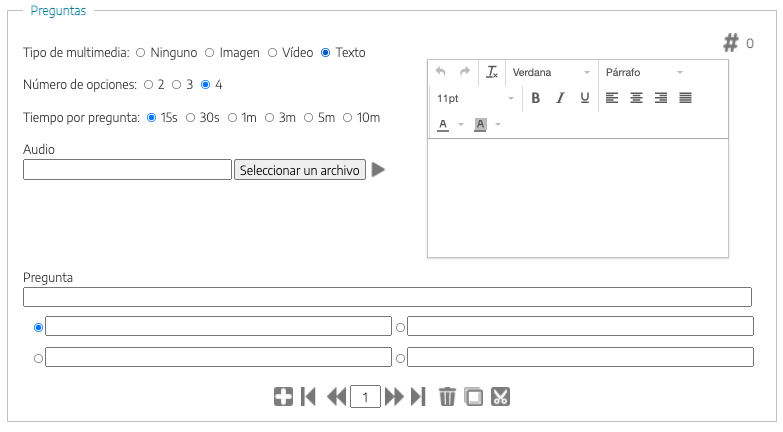Open the Verdana font family dropdown
This screenshot has width=783, height=432.
pos(551,72)
